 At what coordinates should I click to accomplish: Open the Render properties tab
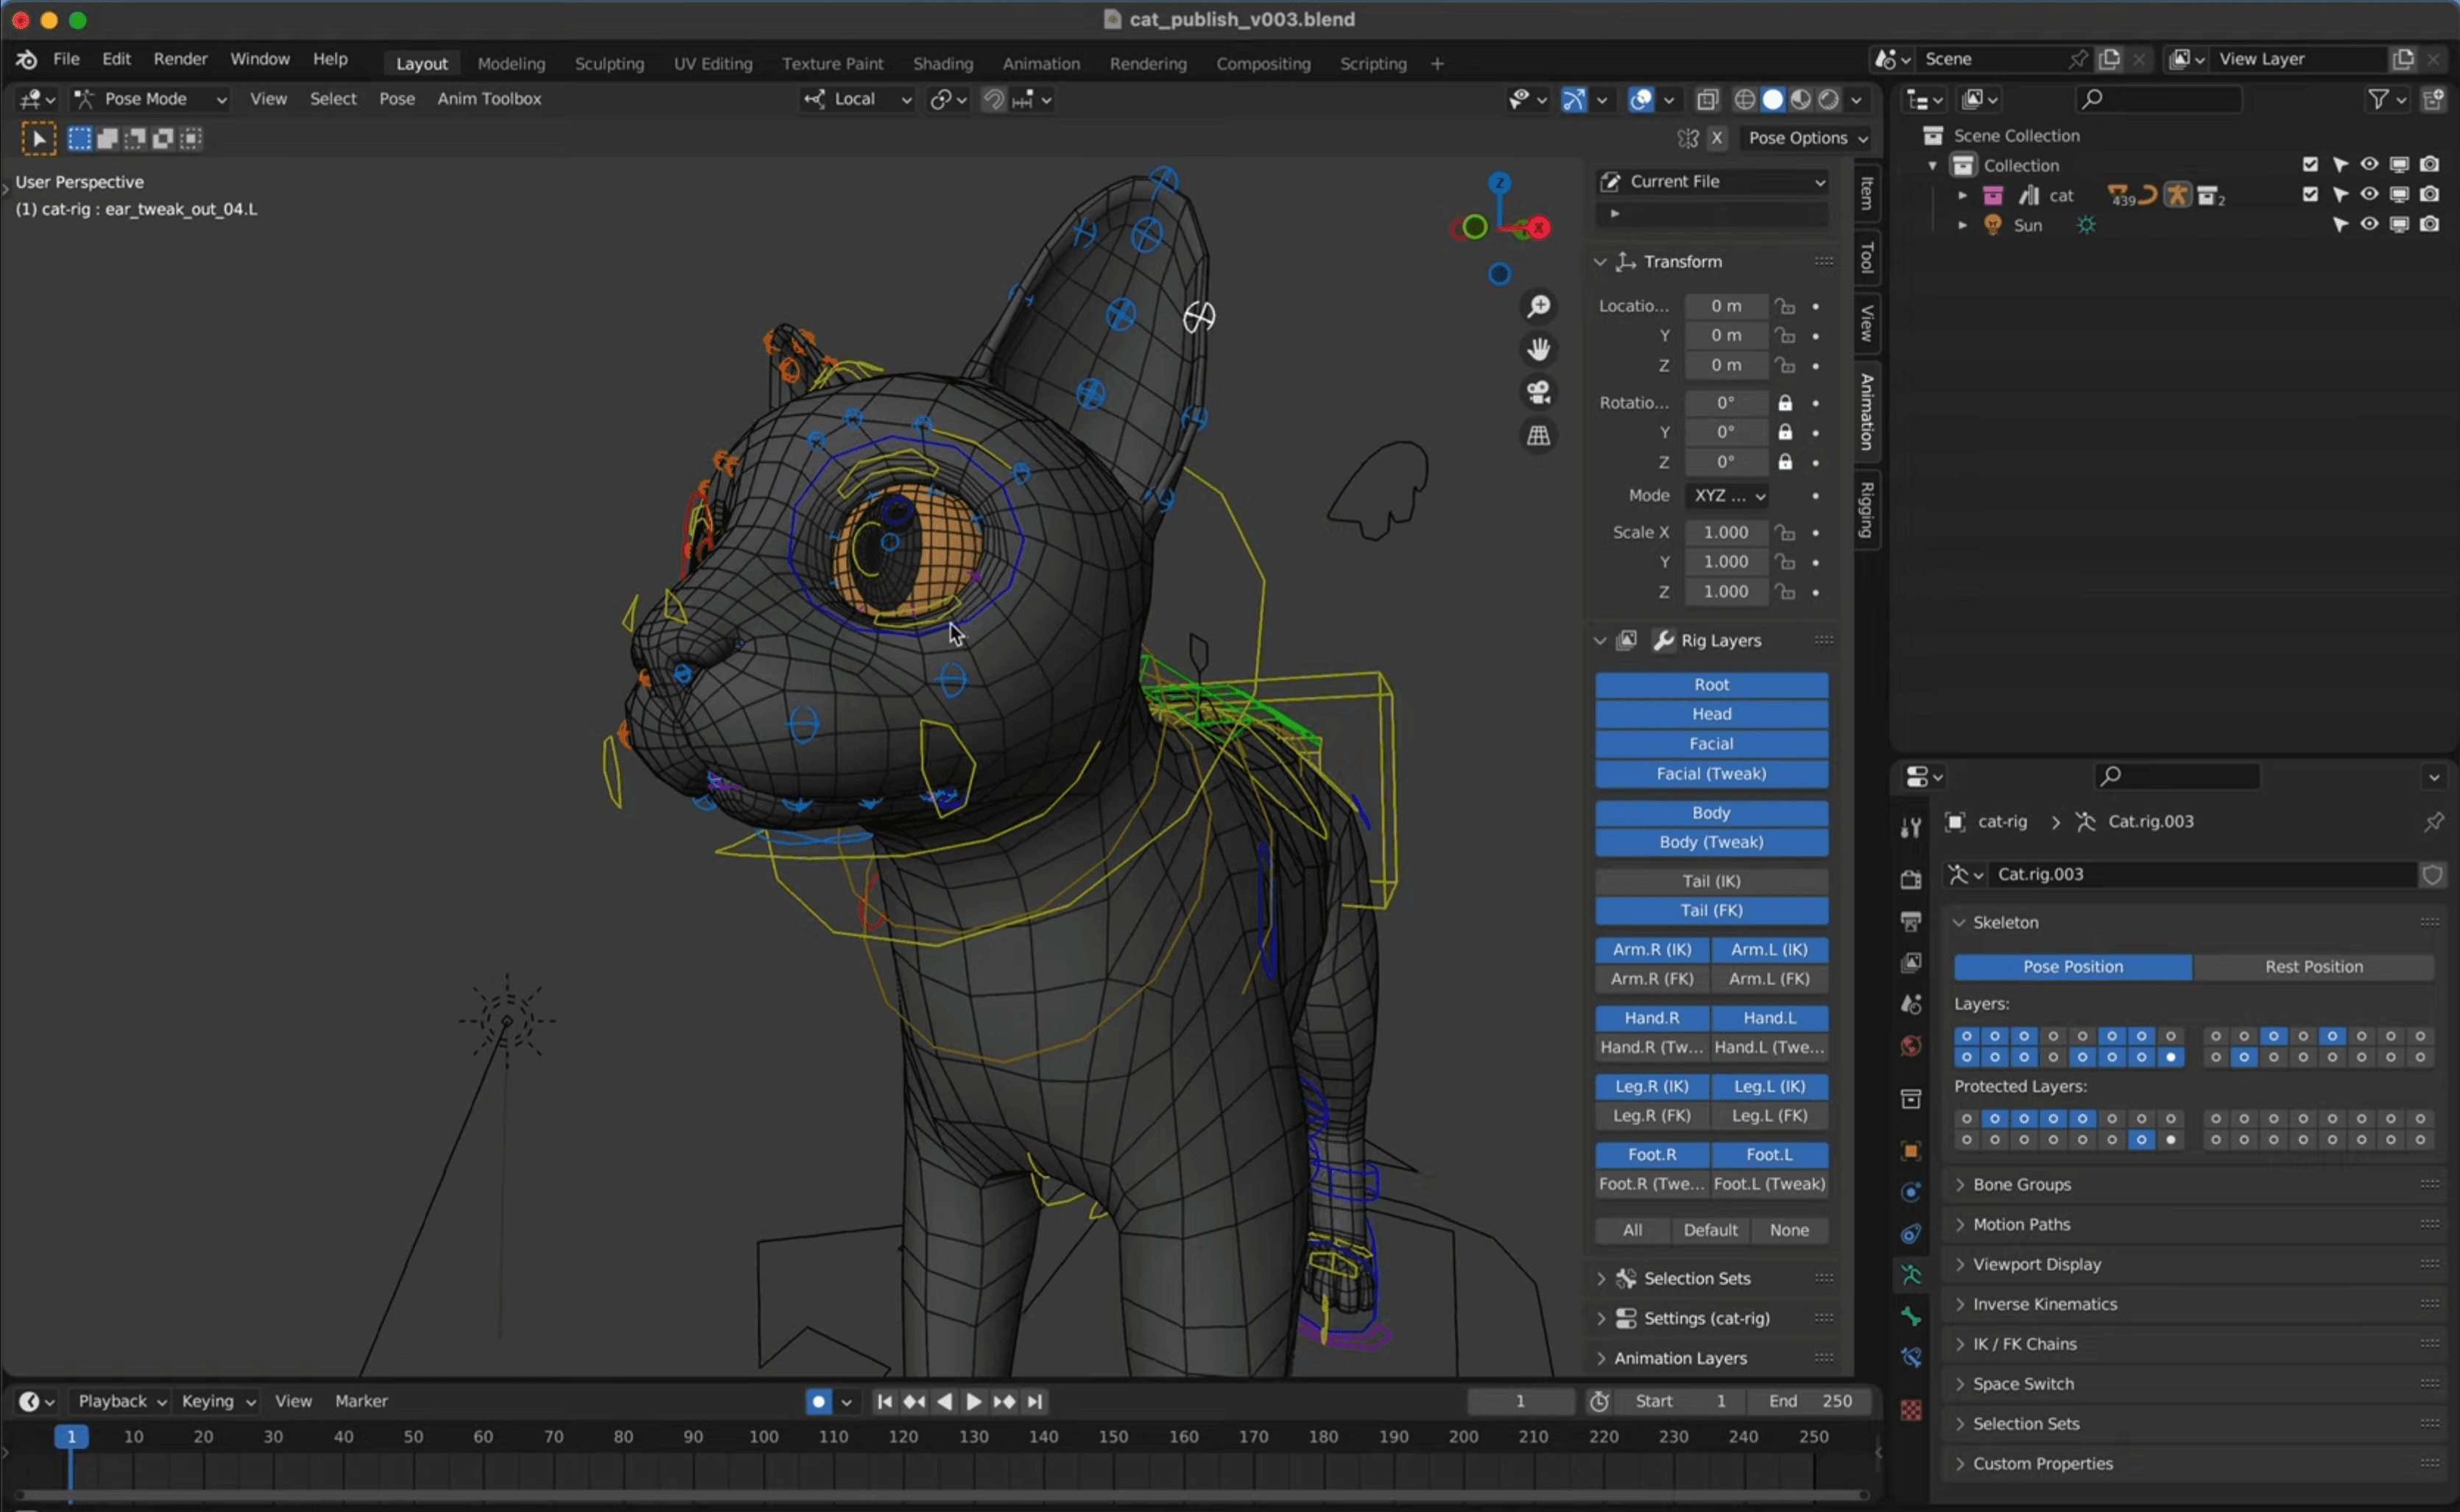1910,880
